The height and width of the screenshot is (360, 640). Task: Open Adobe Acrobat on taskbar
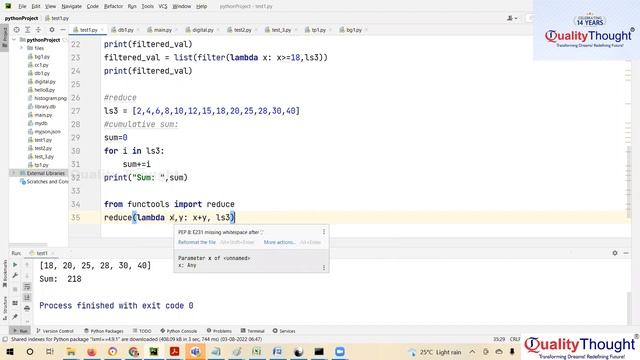coord(174,352)
